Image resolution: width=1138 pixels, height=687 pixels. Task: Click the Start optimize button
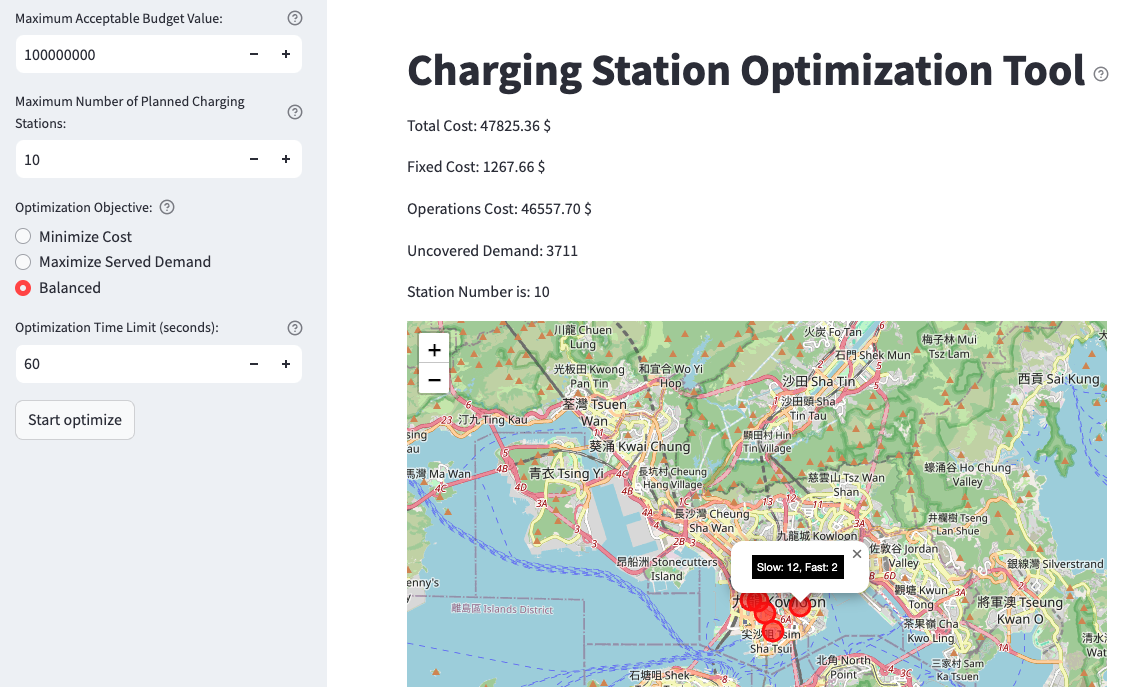coord(75,420)
